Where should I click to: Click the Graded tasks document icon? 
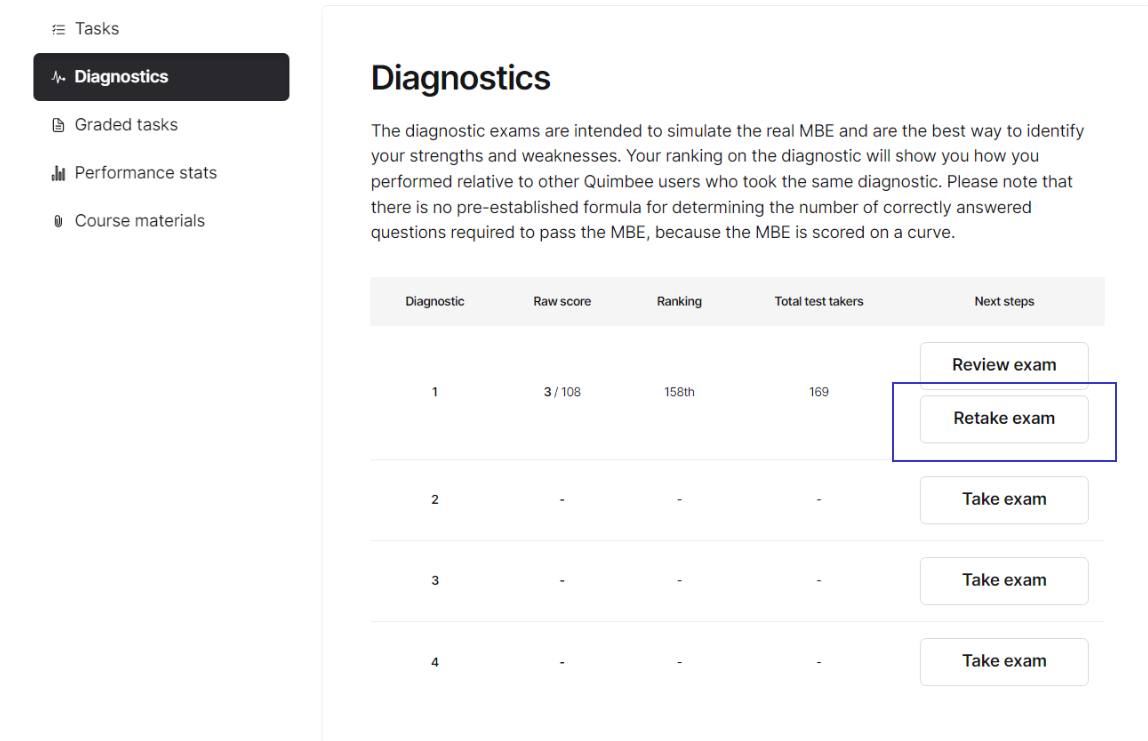click(59, 125)
